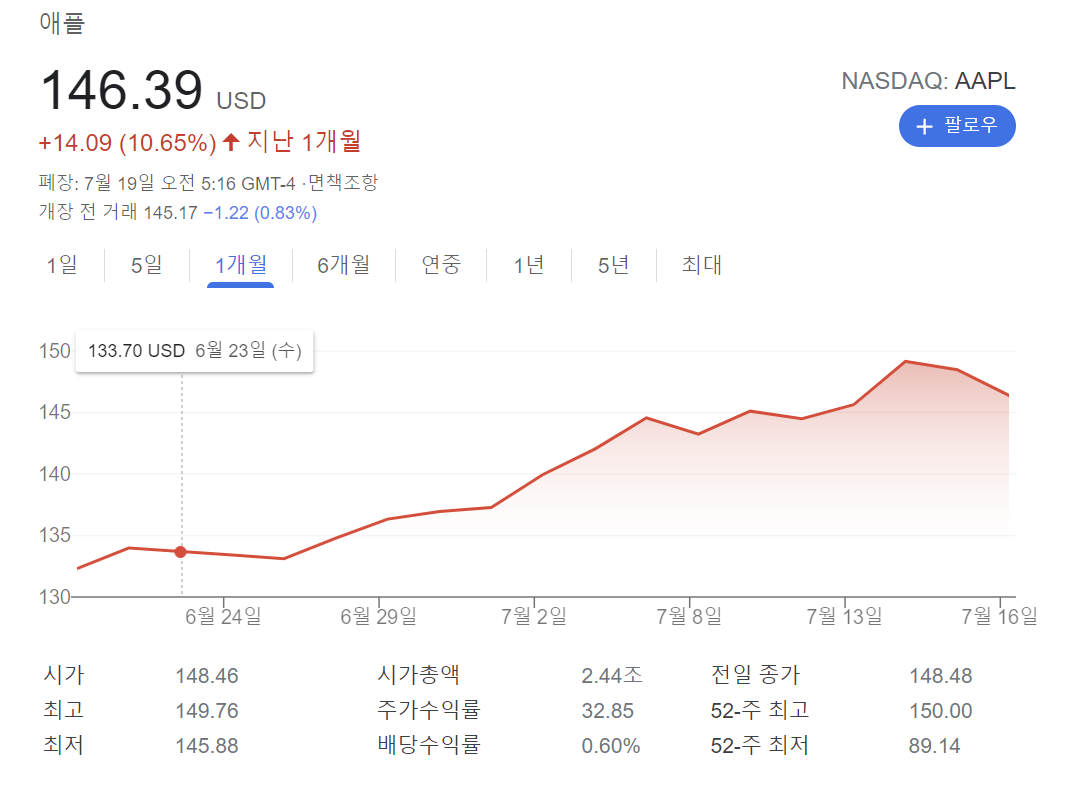This screenshot has height=796, width=1070.
Task: Click the 52-주 최고 value 150.00
Action: (x=940, y=711)
